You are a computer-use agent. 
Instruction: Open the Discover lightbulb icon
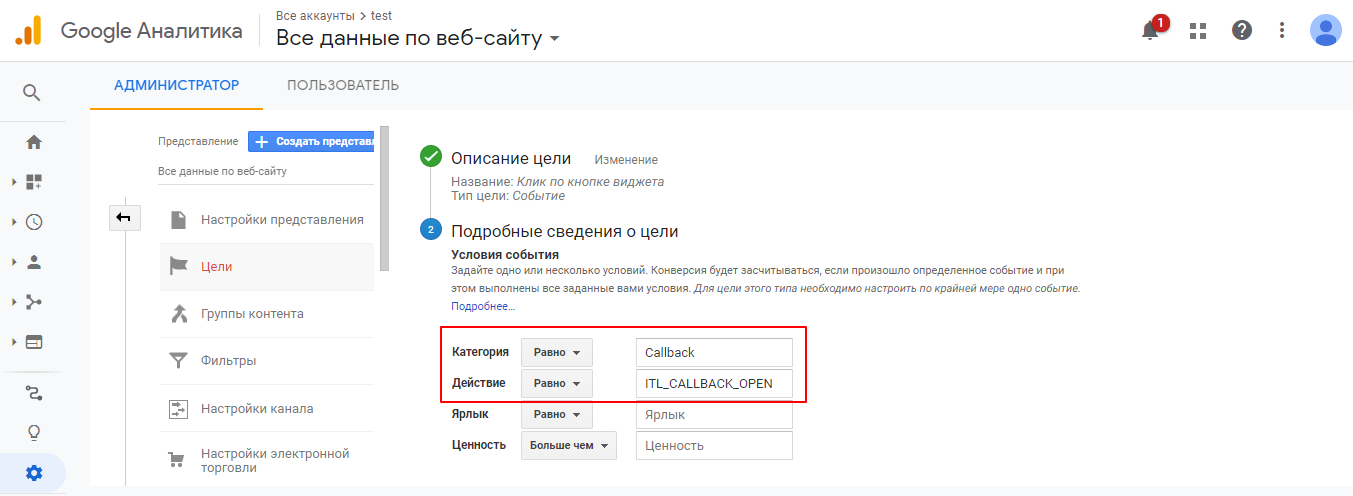pyautogui.click(x=34, y=433)
